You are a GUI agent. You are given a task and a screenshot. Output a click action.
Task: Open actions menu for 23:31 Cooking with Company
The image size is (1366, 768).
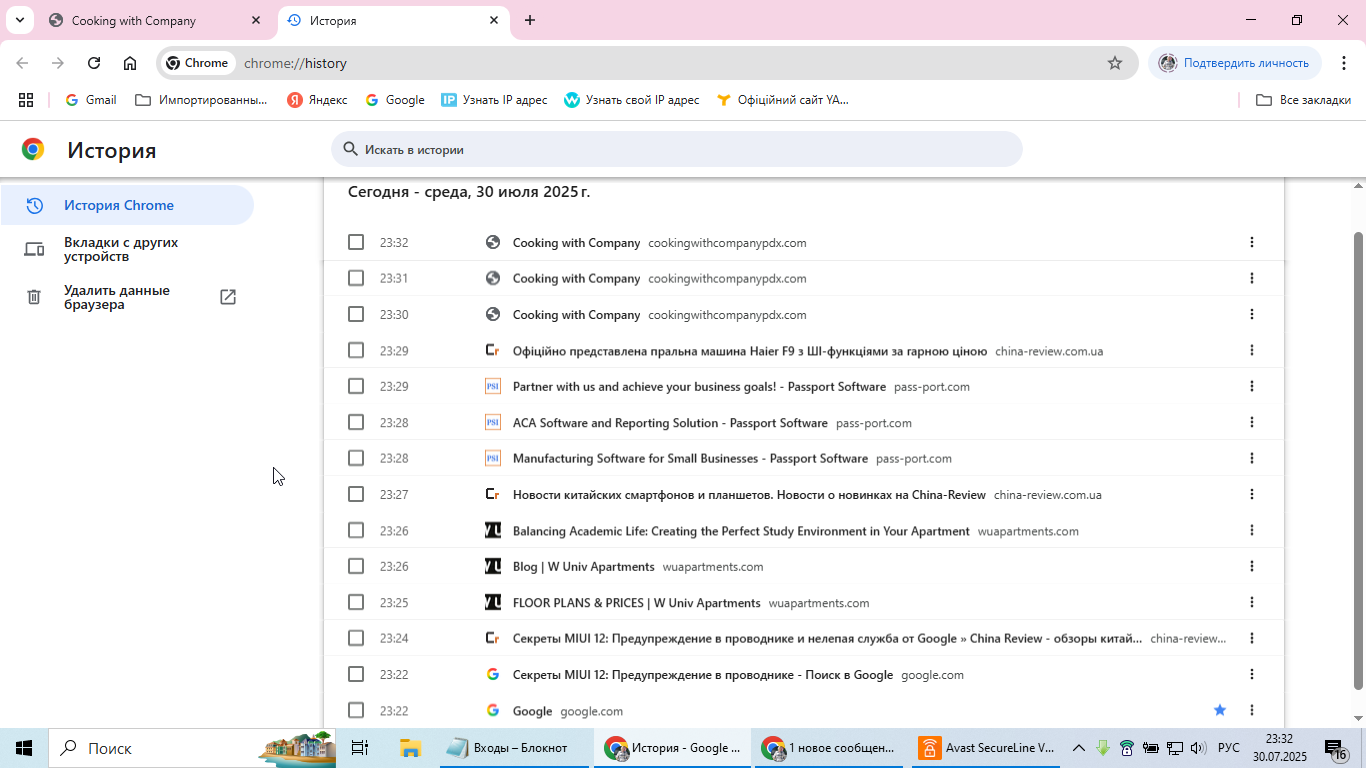1251,278
